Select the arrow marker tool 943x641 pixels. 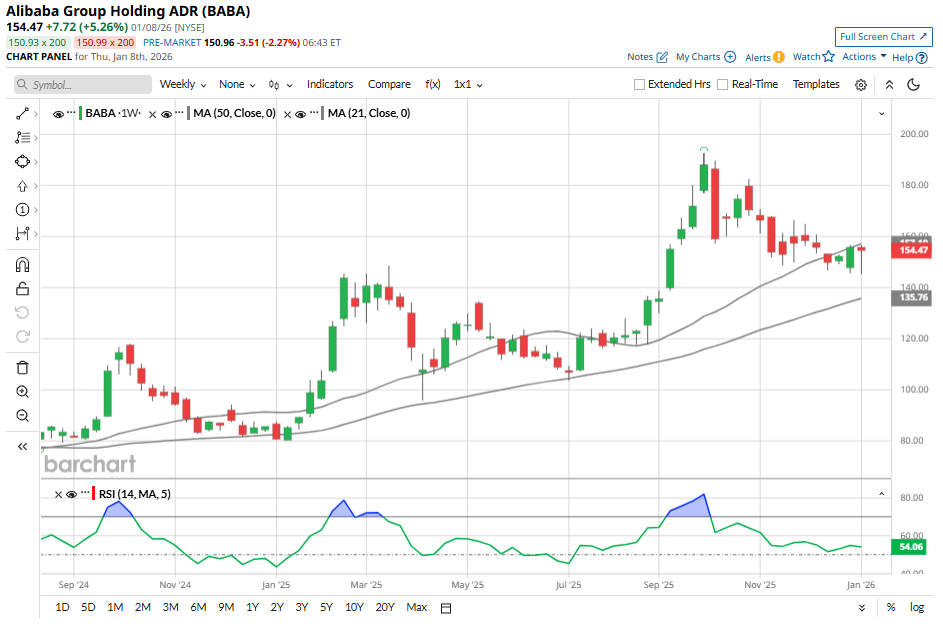point(22,186)
